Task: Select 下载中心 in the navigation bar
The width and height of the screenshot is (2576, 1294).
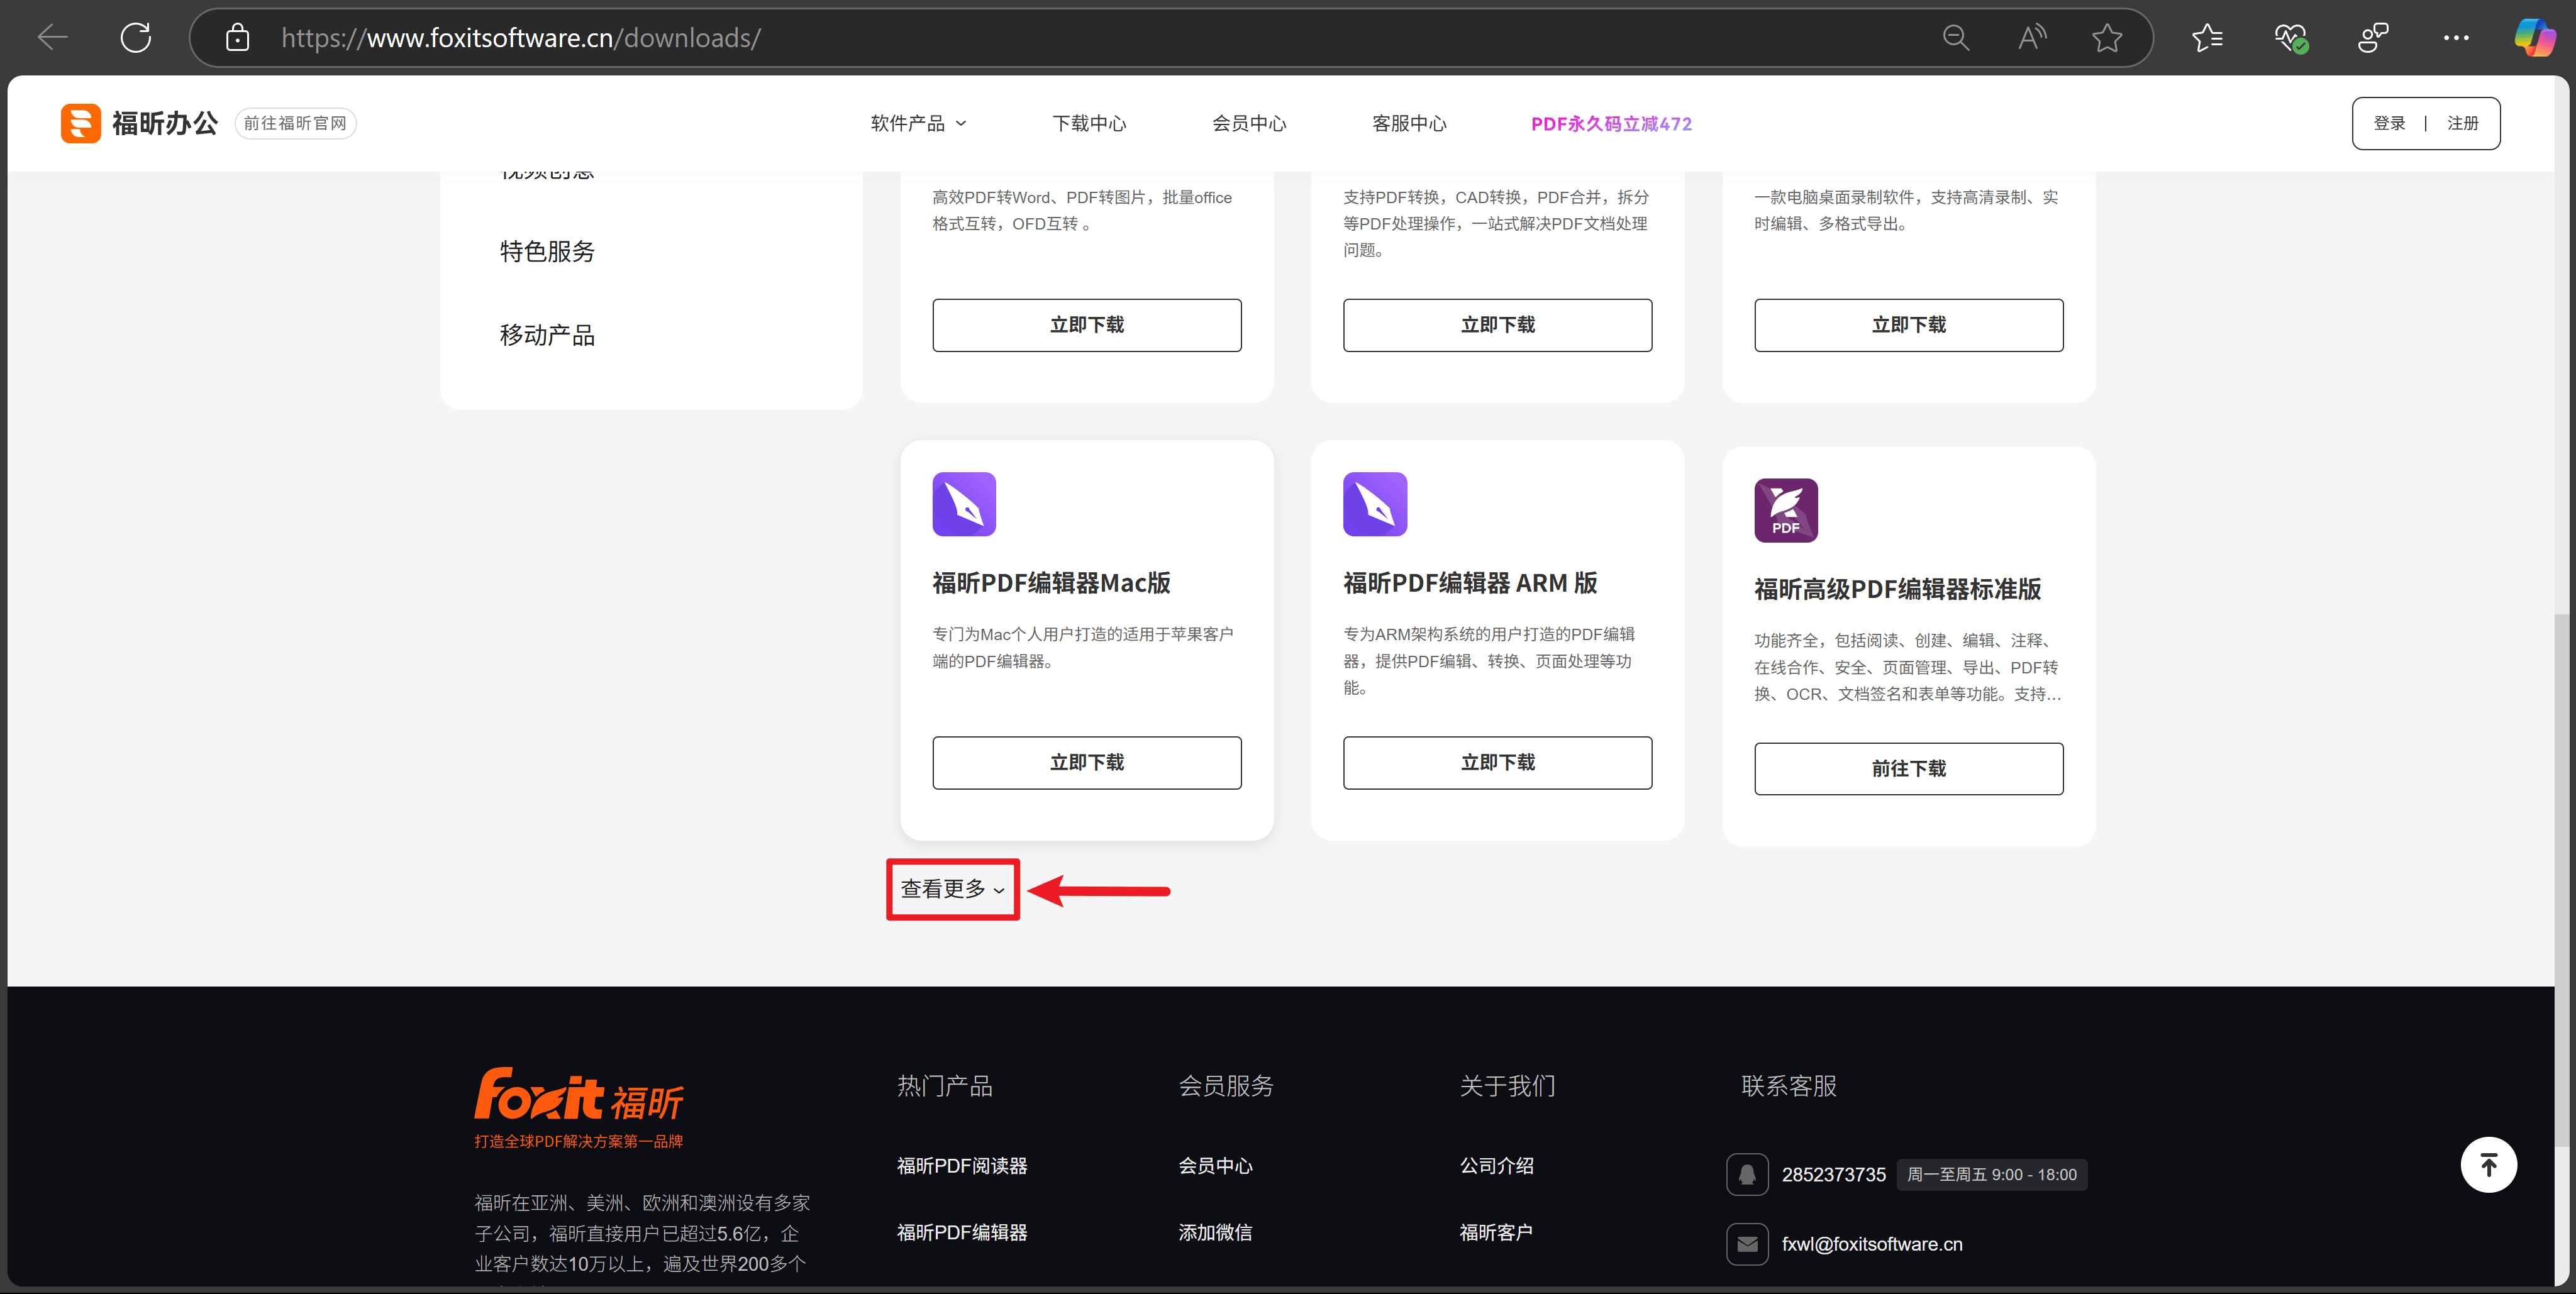Action: [1089, 123]
